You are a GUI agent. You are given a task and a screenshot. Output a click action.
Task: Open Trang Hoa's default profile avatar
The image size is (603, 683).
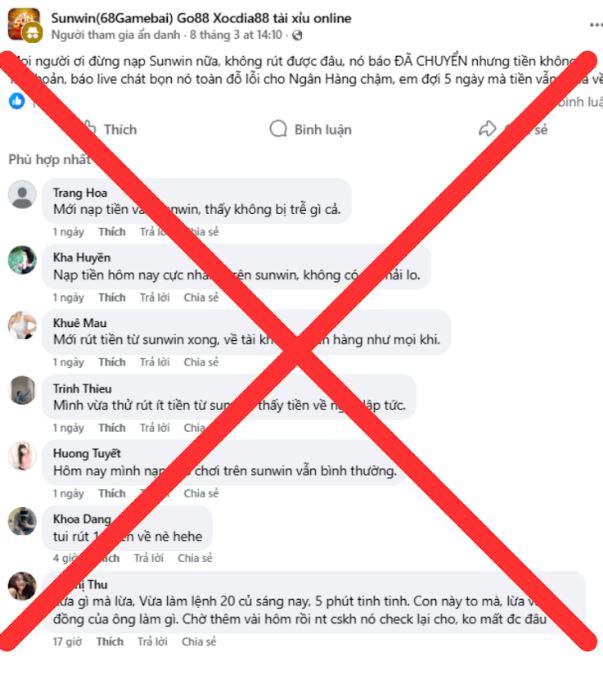(x=22, y=195)
